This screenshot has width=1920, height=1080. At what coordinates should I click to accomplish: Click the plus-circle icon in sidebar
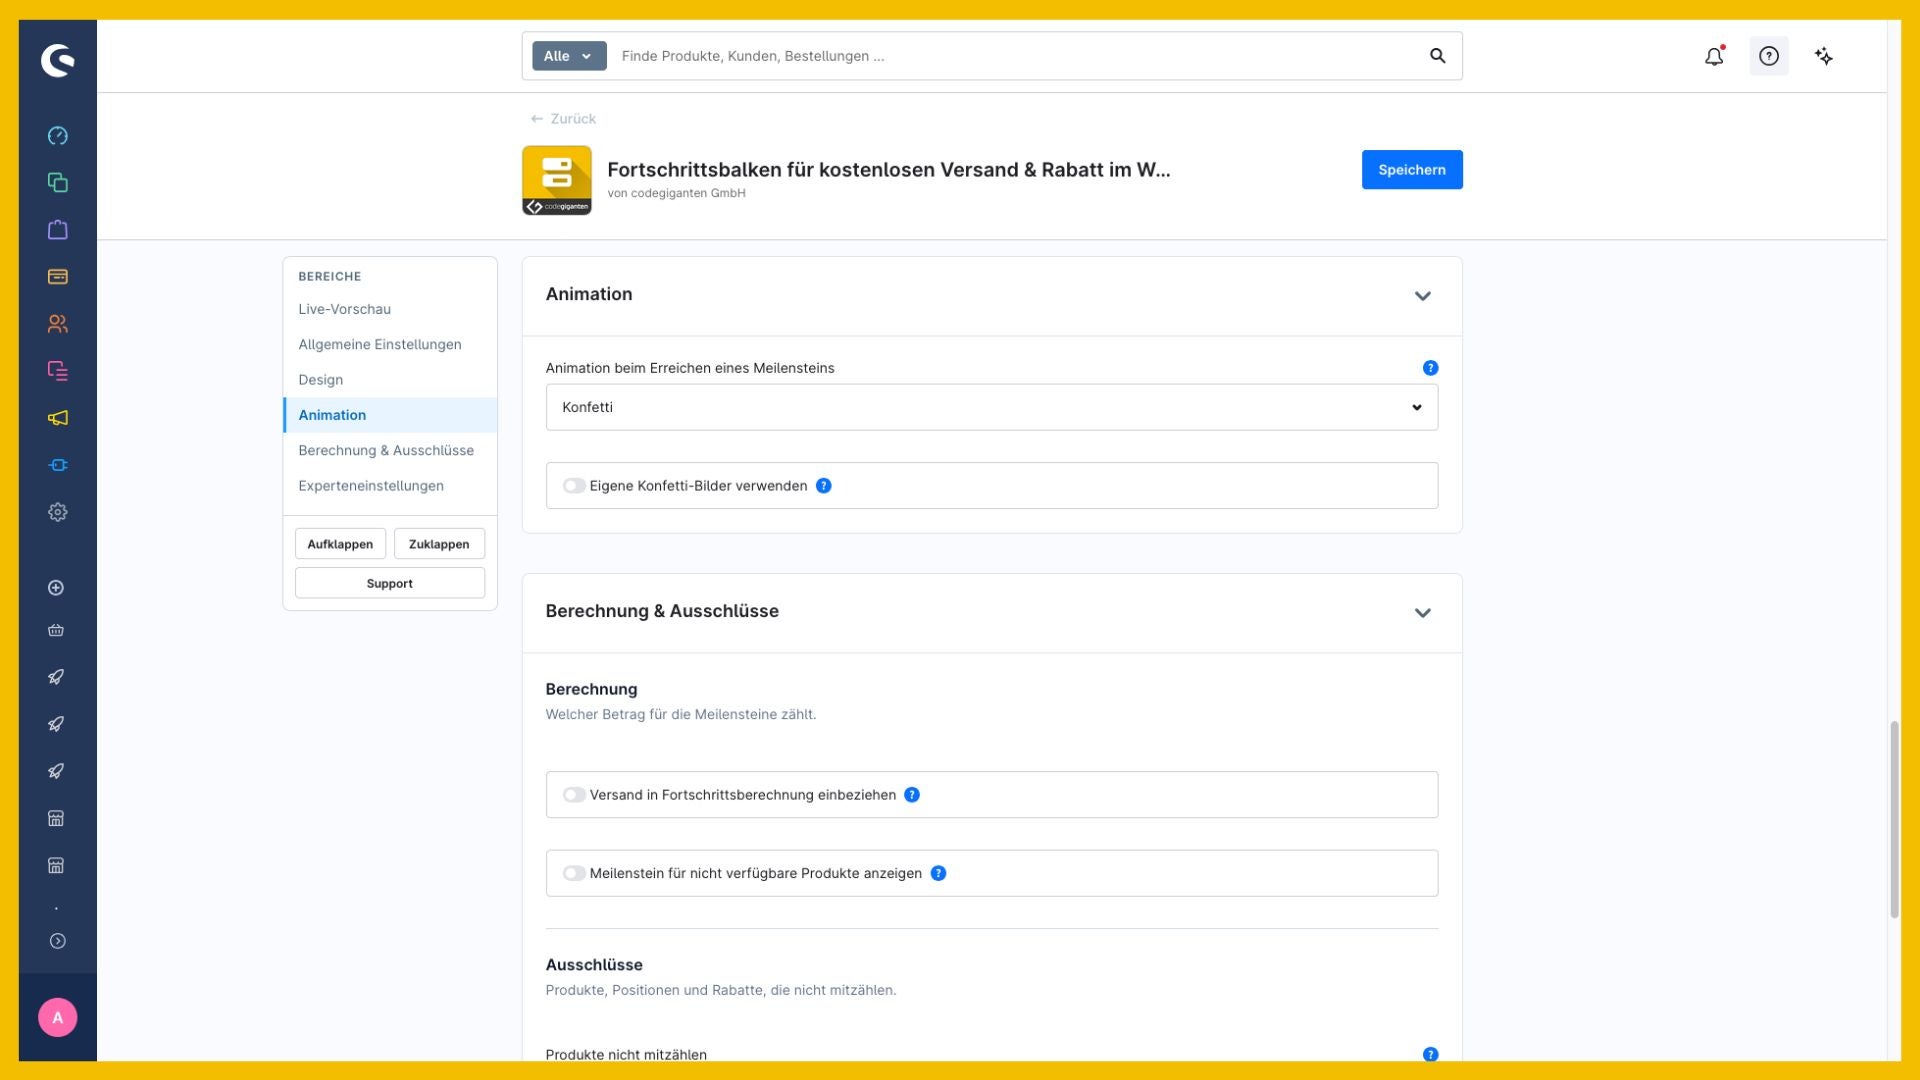(x=56, y=588)
